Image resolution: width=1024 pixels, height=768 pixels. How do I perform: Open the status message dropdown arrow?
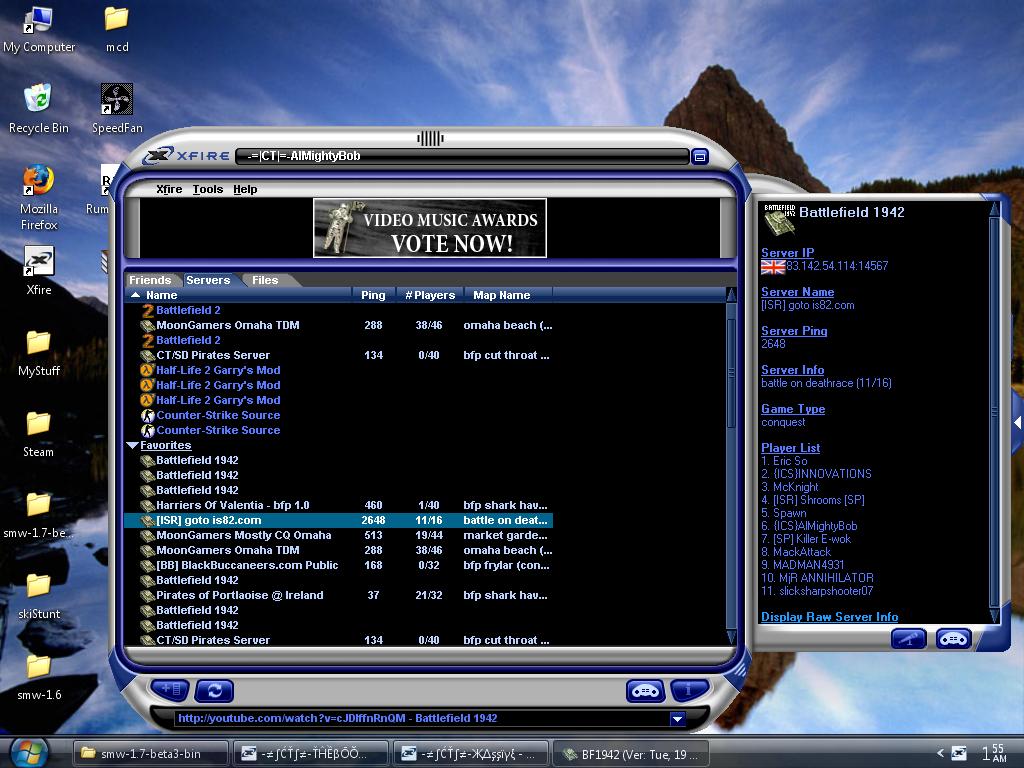677,718
